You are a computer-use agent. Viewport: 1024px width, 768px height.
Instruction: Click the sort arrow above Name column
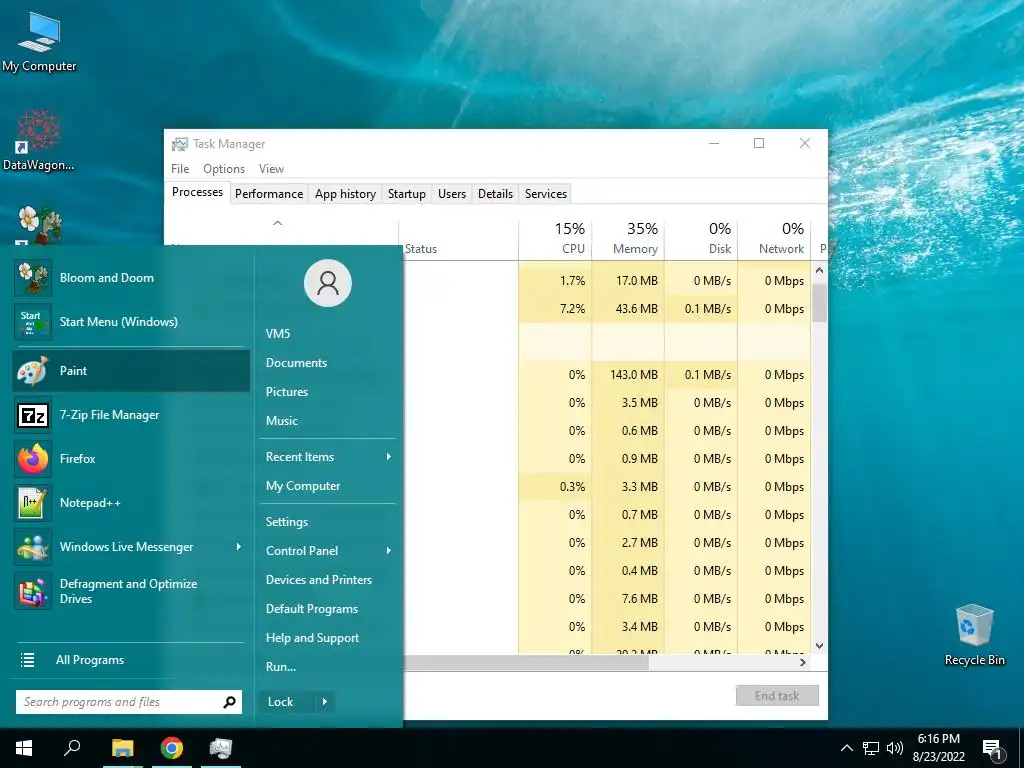[278, 223]
